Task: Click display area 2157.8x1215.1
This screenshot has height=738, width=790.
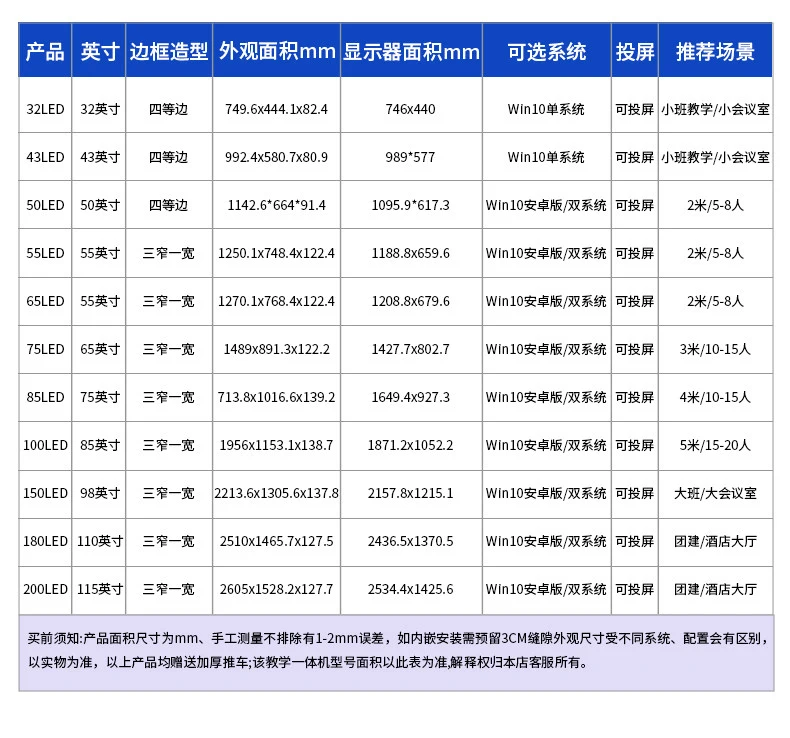Action: click(411, 493)
